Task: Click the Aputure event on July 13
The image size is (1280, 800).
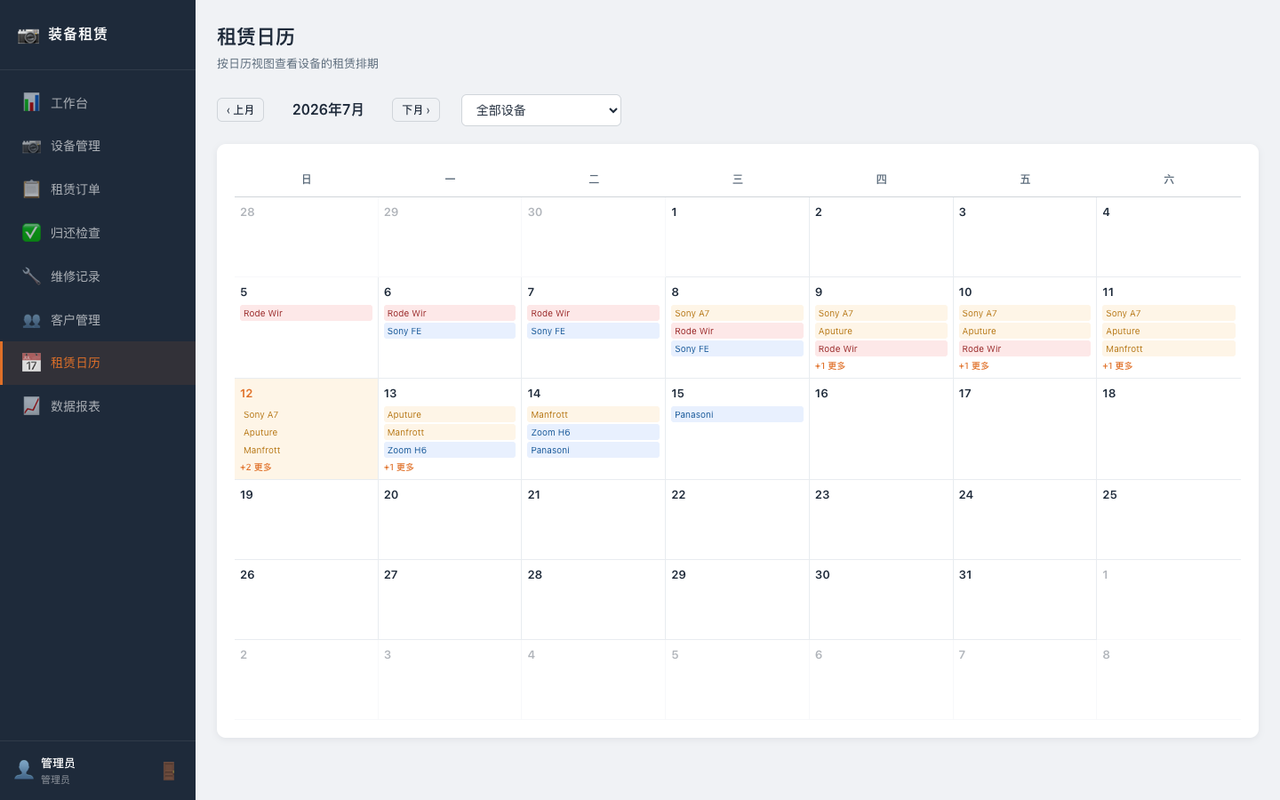Action: 449,414
